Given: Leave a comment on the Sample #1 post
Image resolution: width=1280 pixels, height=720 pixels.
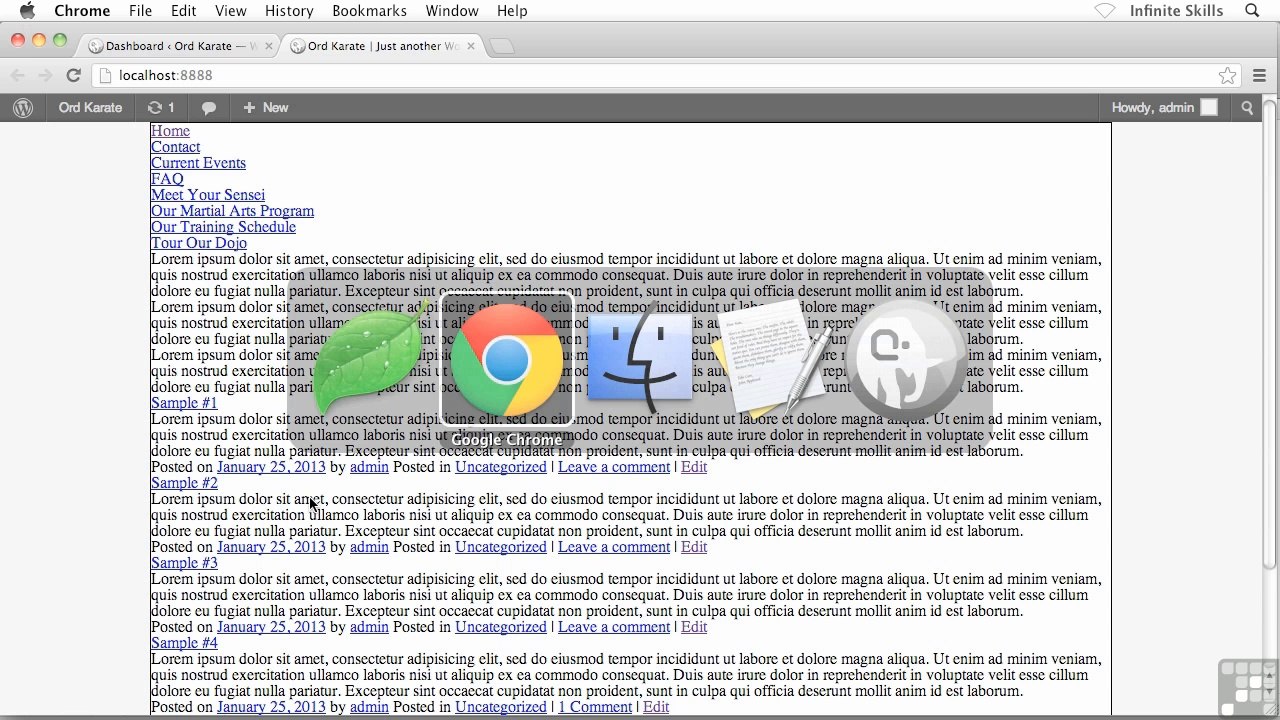Looking at the screenshot, I should point(614,467).
